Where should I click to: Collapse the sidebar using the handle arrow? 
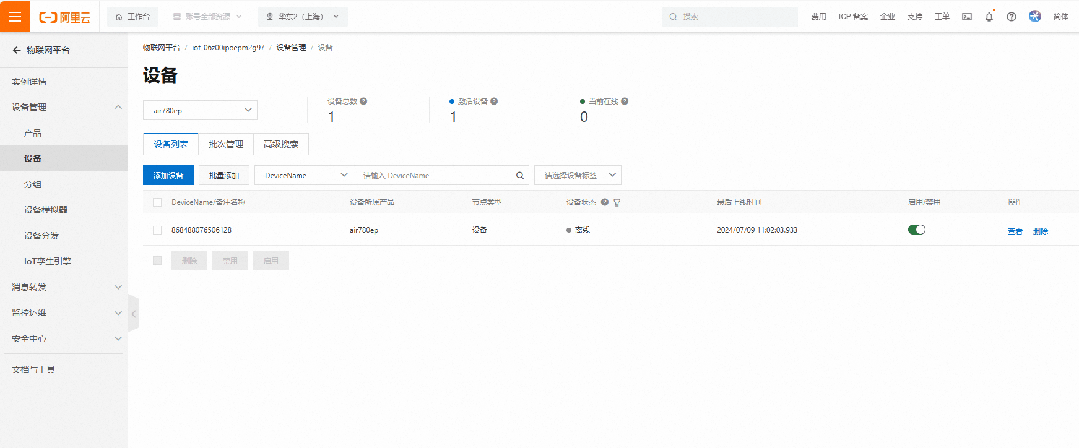133,314
